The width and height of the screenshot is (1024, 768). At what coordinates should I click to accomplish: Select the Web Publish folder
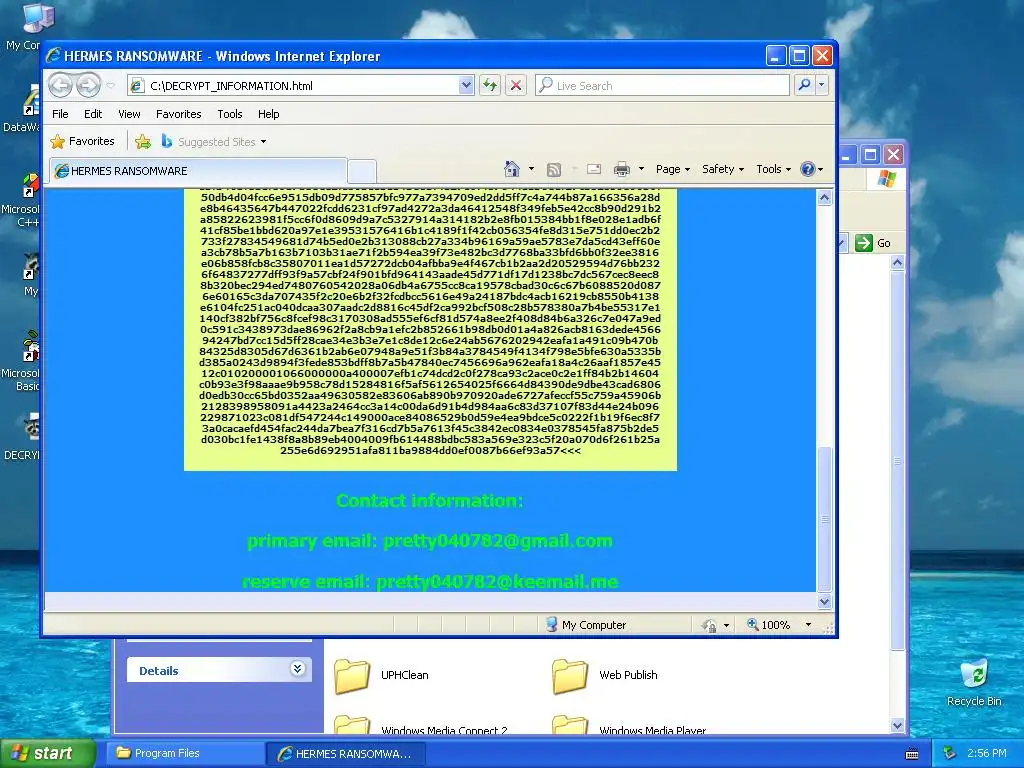pos(605,675)
